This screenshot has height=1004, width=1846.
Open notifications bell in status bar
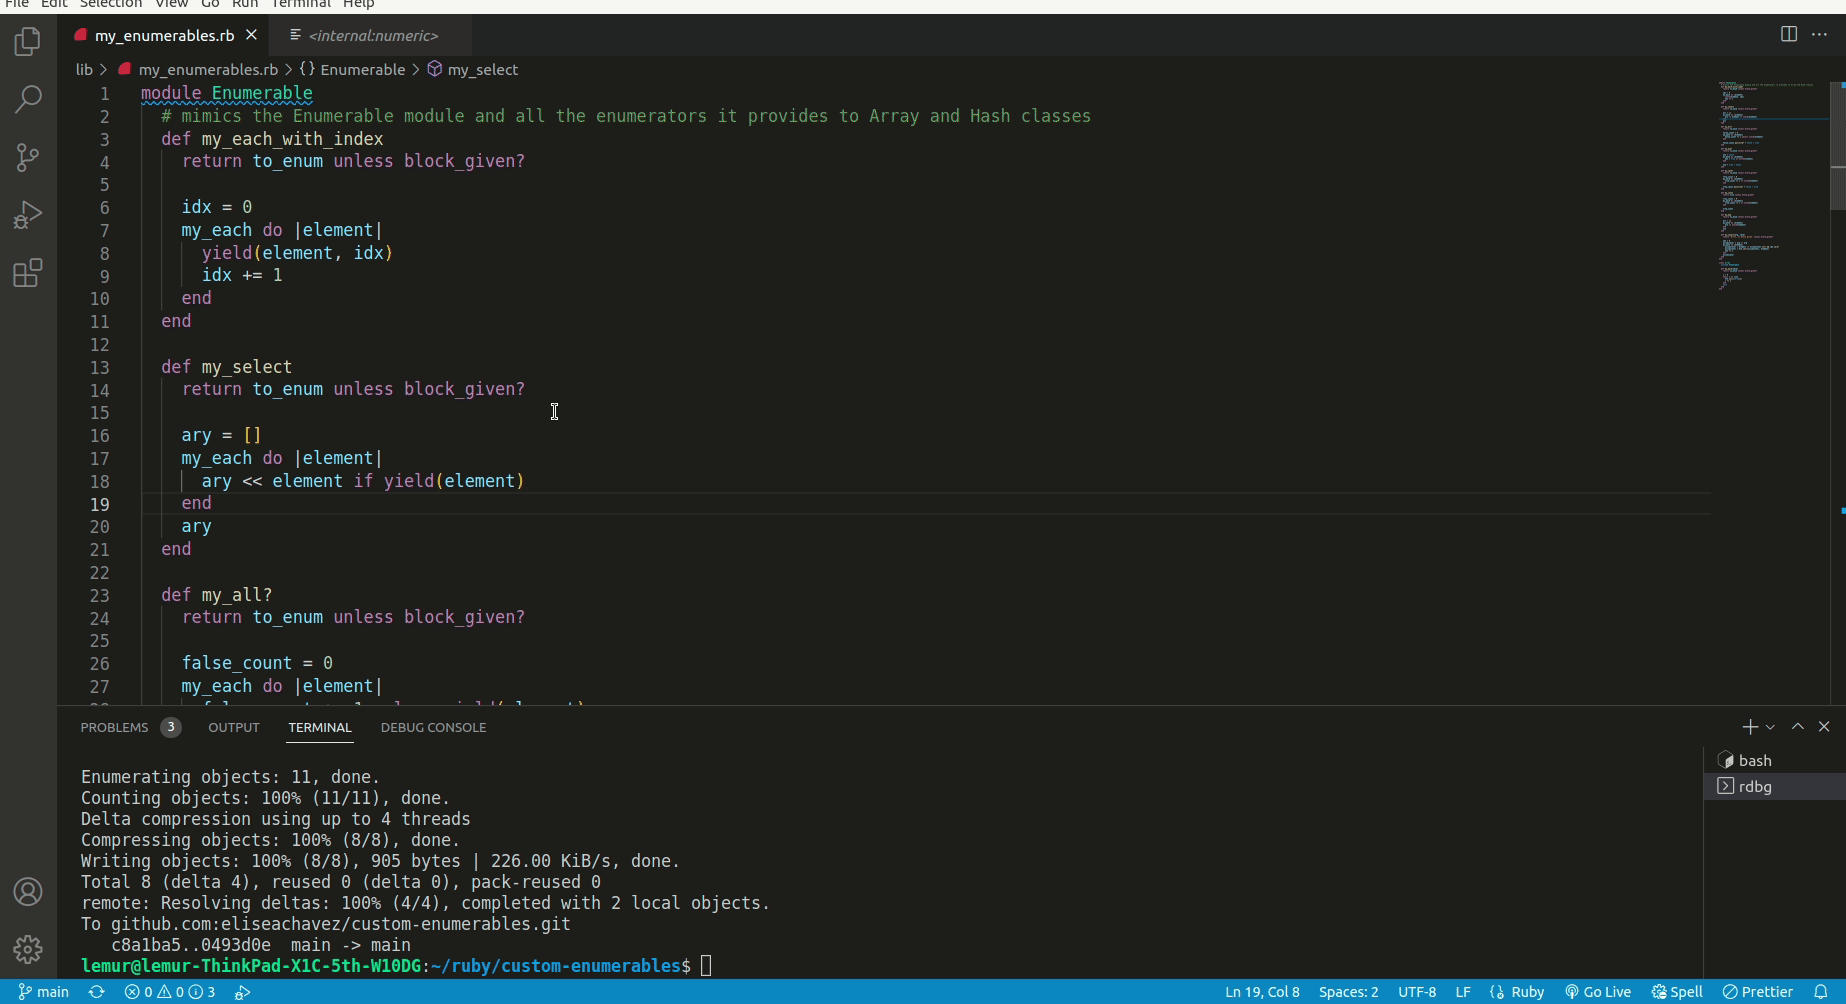(1828, 992)
